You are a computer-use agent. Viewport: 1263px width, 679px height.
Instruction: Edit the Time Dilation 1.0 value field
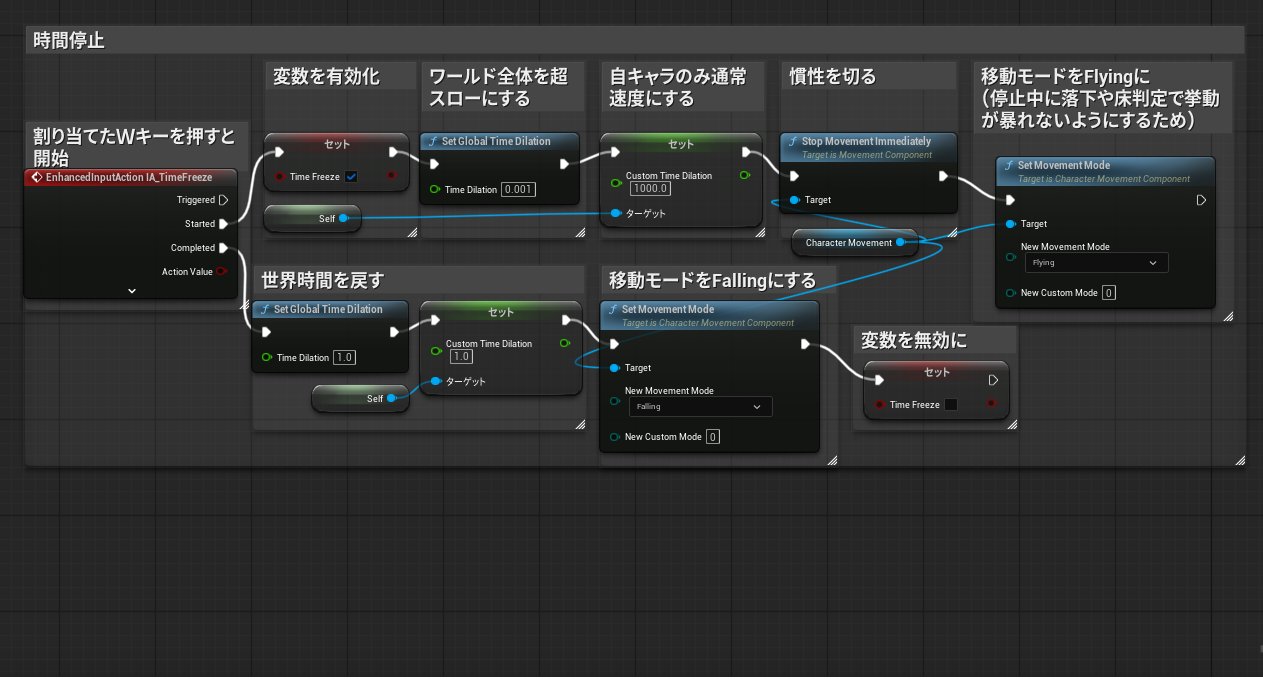pos(344,358)
